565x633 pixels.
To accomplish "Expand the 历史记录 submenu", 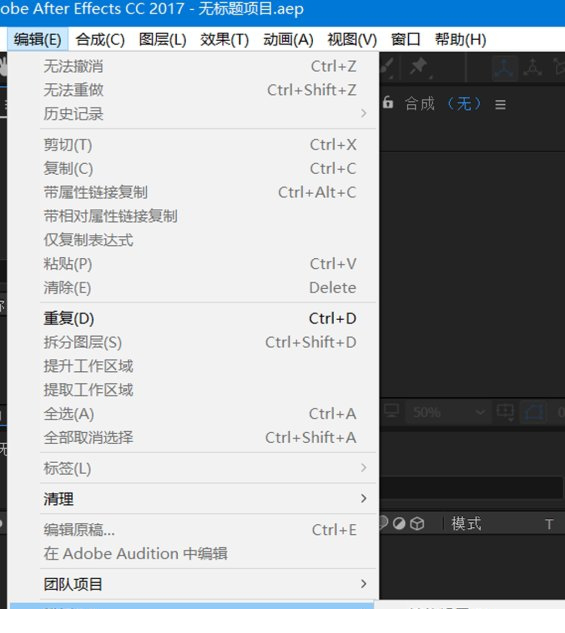I will [x=193, y=114].
